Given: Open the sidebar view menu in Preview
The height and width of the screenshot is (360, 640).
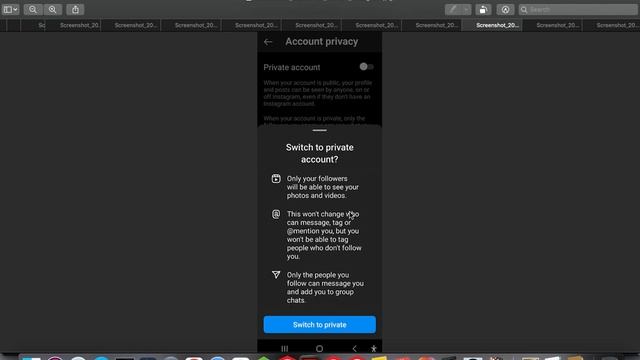Looking at the screenshot, I should coord(10,9).
